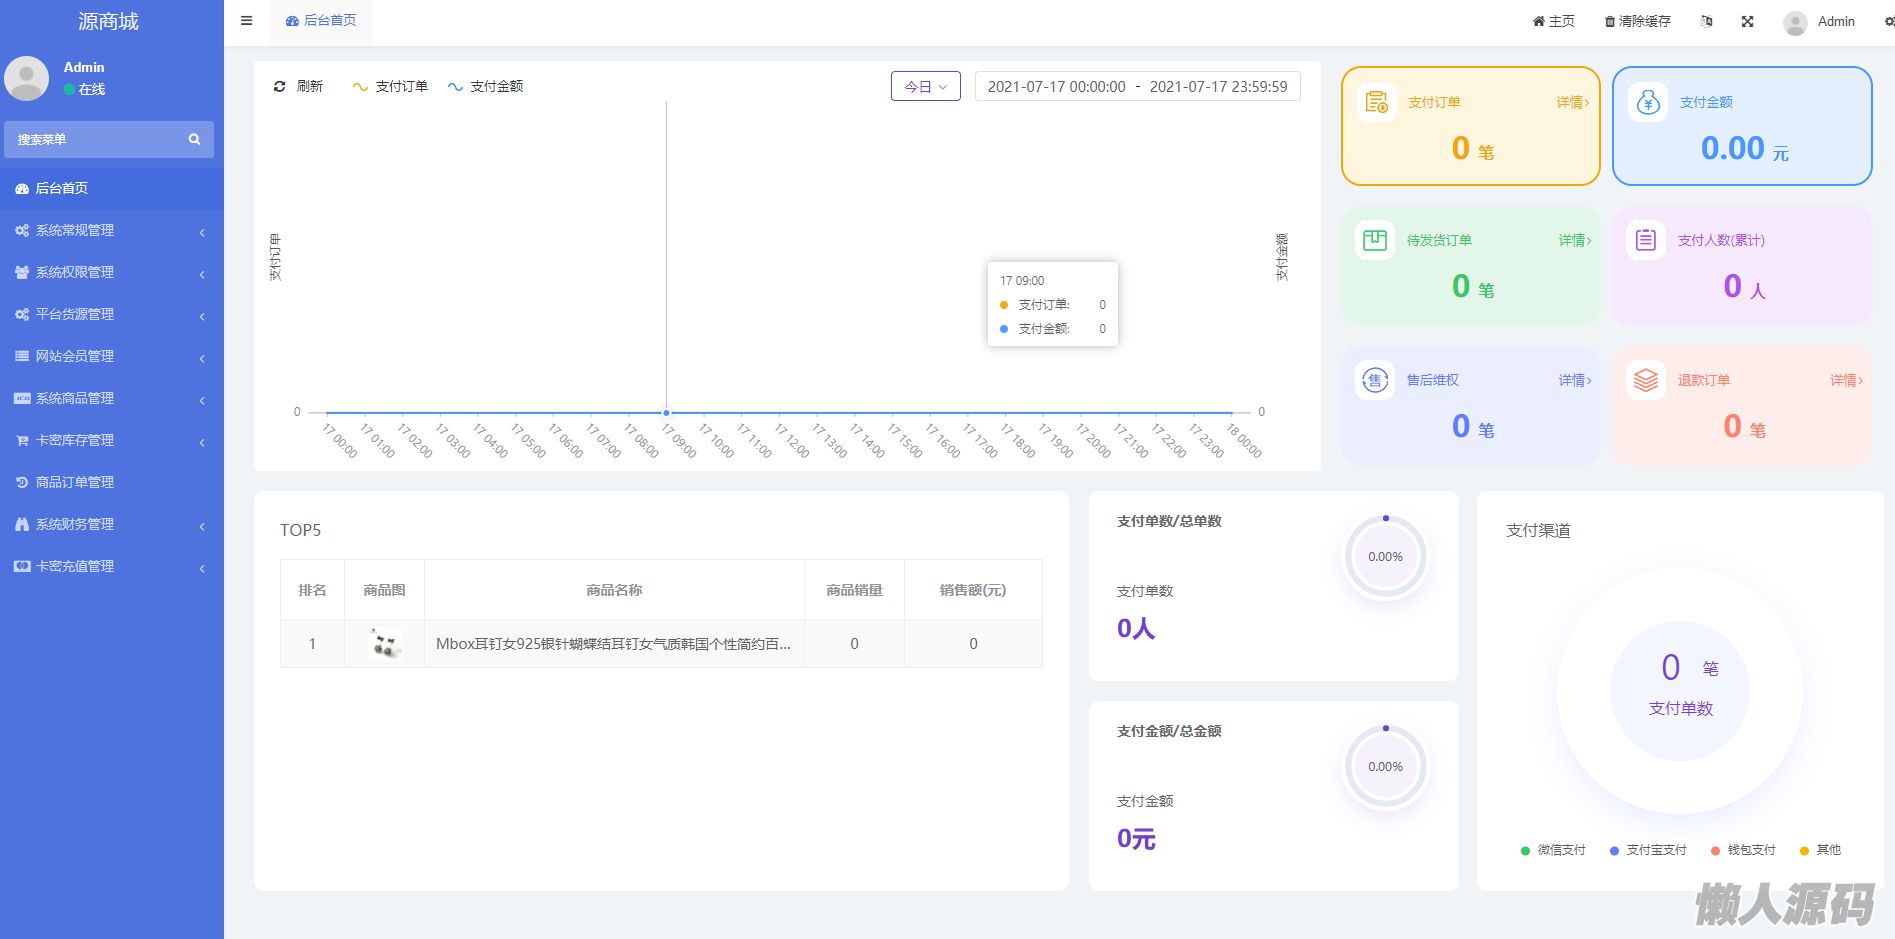
Task: Click the translate icon in the top bar
Action: [1706, 21]
